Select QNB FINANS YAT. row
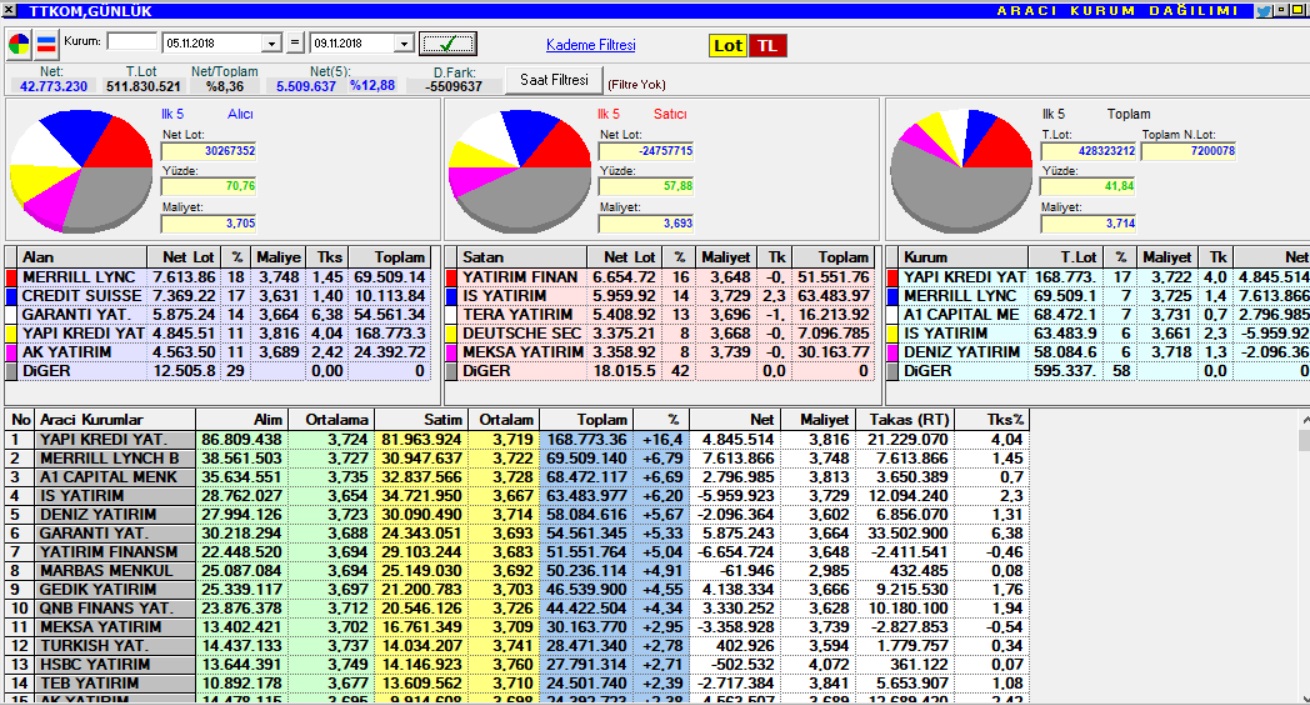The image size is (1310, 705). click(518, 608)
